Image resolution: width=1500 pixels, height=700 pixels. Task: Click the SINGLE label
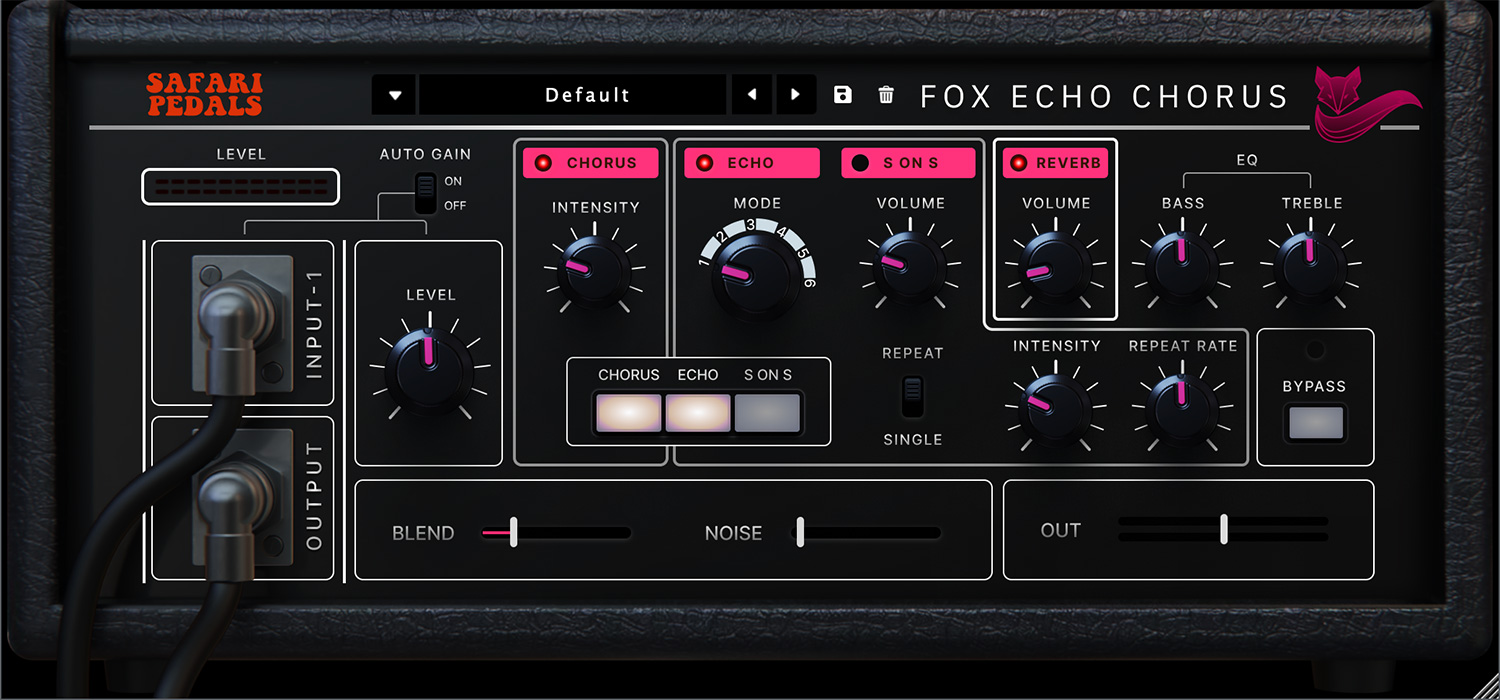click(912, 439)
